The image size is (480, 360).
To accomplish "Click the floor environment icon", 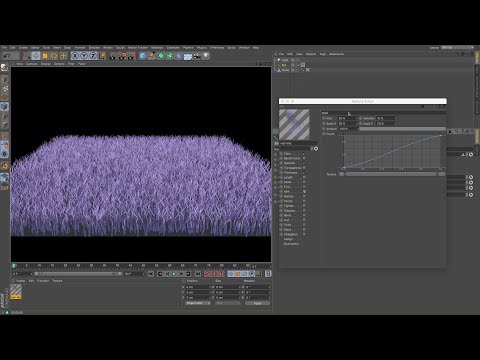I will pyautogui.click(x=187, y=56).
